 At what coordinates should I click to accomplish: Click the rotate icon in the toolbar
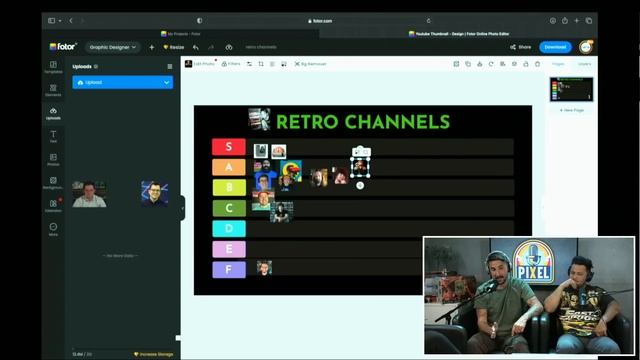(x=491, y=64)
